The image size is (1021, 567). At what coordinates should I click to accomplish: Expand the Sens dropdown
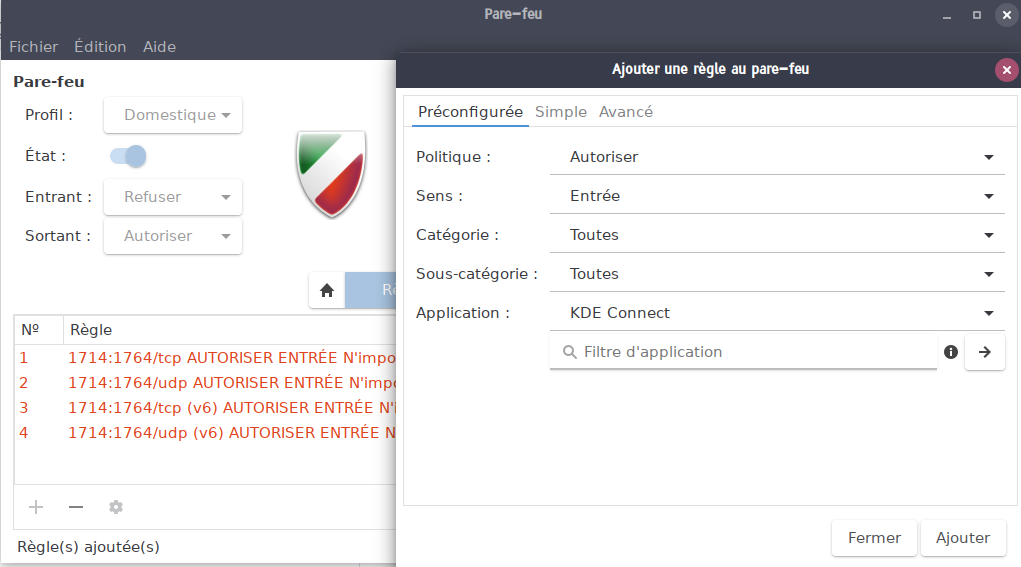776,196
